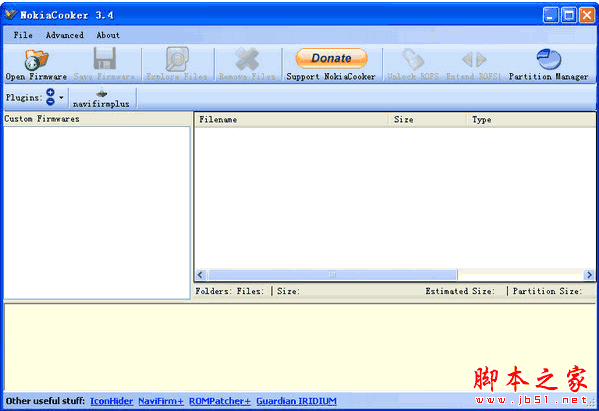Click the Extend ROFS1 arrows icon
This screenshot has height=411, width=599.
(474, 59)
